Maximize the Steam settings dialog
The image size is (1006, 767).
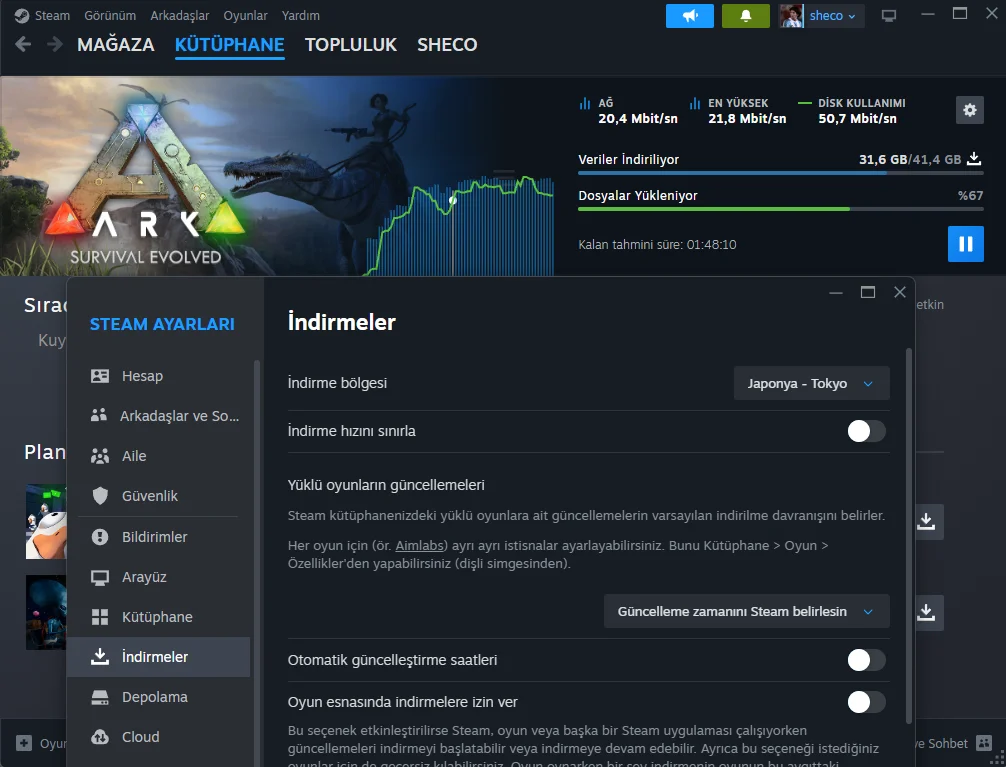pos(867,292)
